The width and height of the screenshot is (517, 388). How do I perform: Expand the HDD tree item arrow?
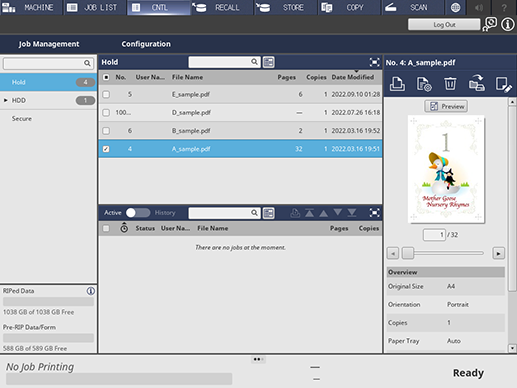[x=6, y=100]
